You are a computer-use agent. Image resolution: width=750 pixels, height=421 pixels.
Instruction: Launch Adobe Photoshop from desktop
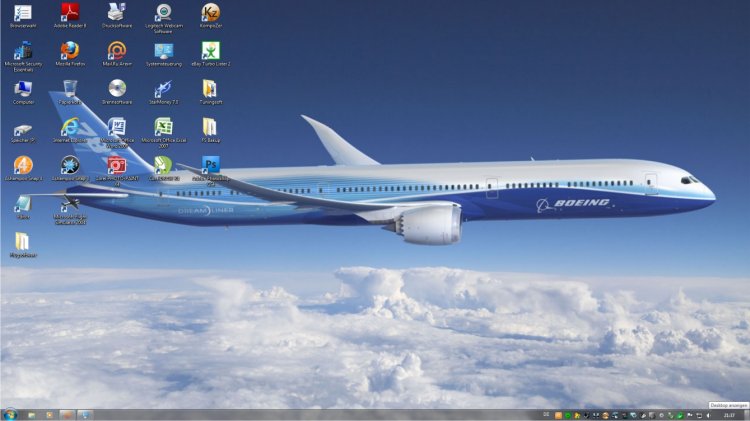[x=210, y=171]
